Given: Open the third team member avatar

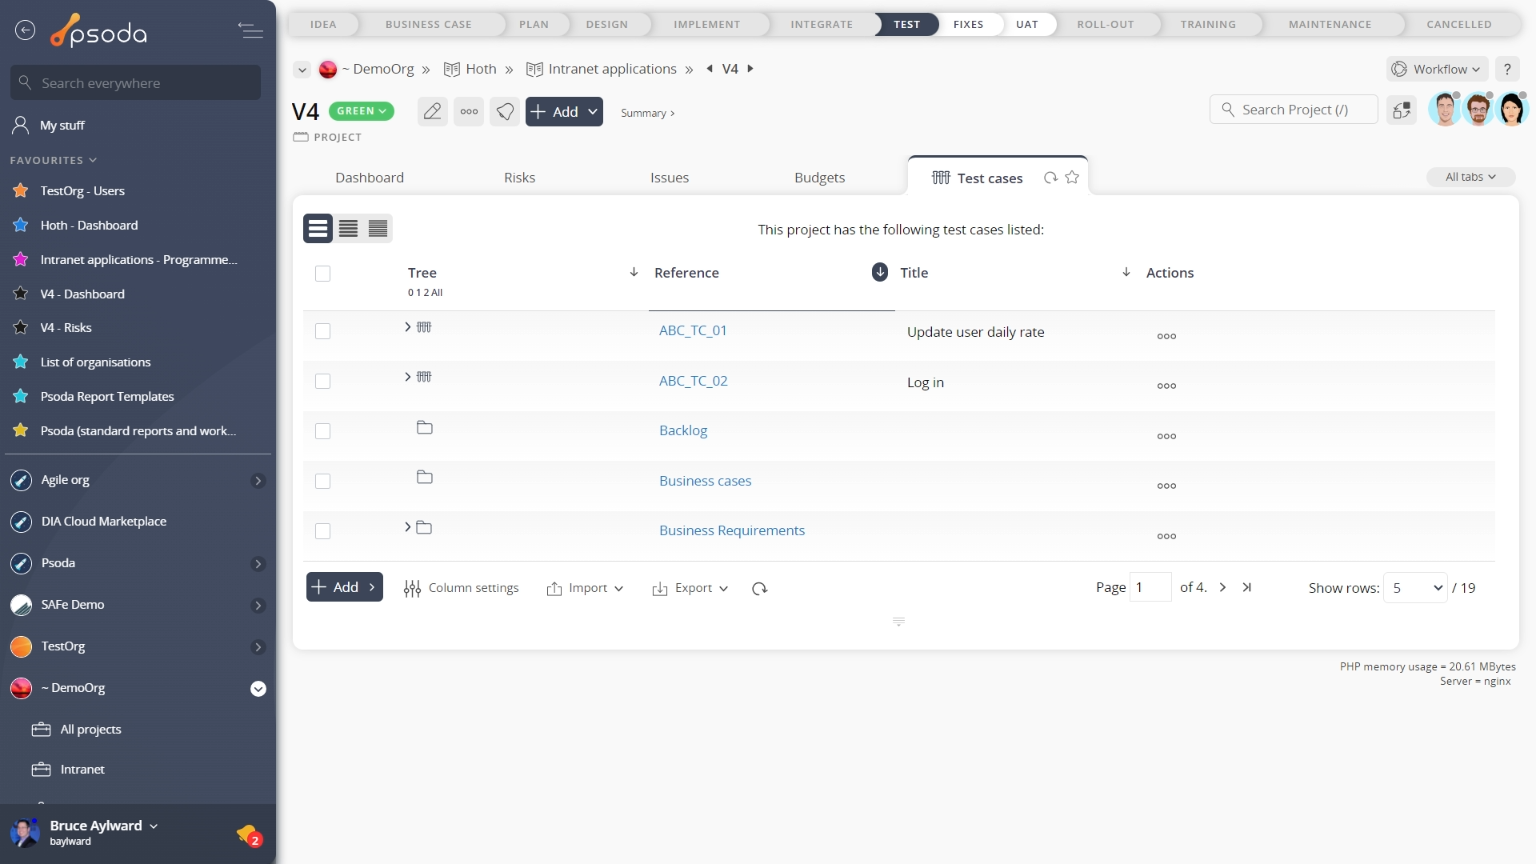Looking at the screenshot, I should click(1512, 109).
